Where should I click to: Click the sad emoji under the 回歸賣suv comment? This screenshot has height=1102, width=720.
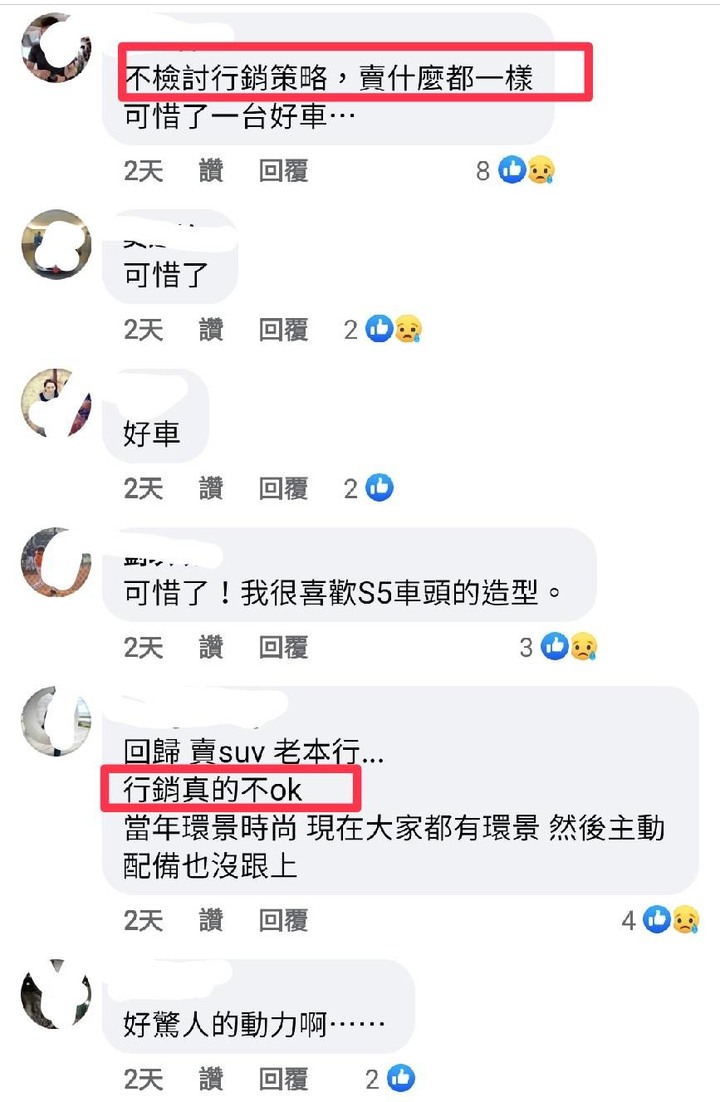(686, 919)
